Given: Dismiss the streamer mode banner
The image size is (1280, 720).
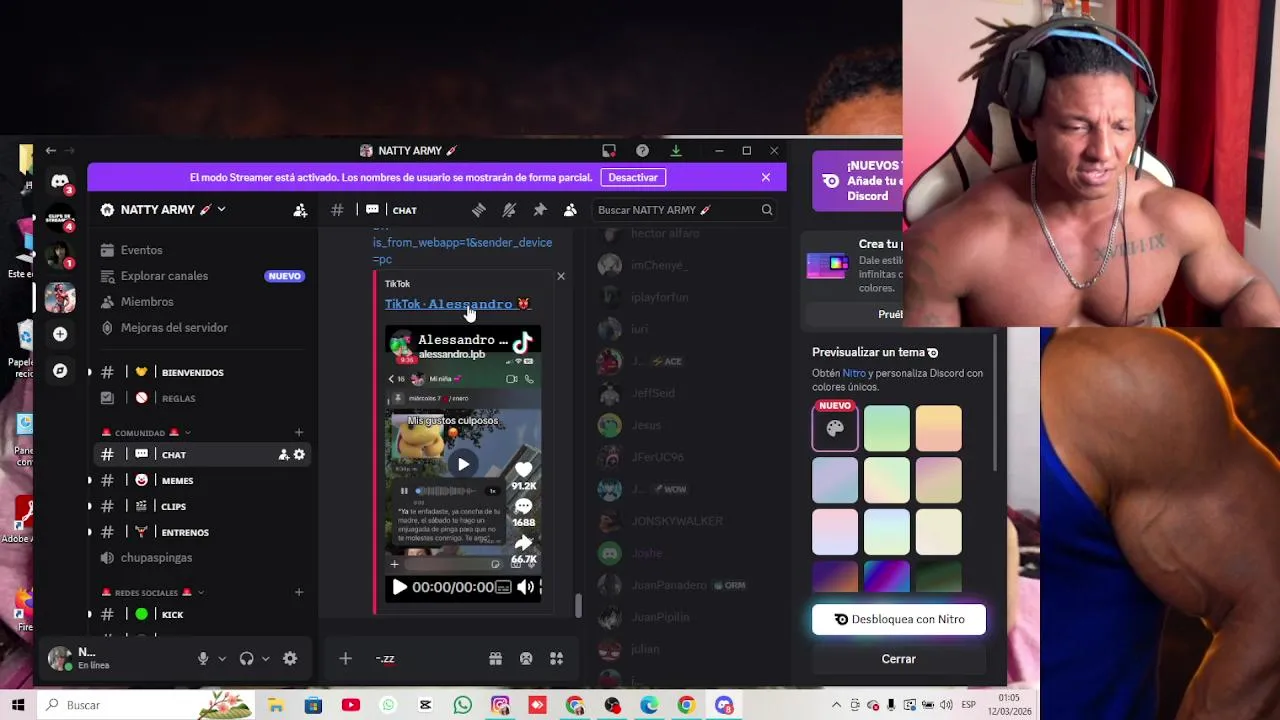Looking at the screenshot, I should [x=766, y=178].
